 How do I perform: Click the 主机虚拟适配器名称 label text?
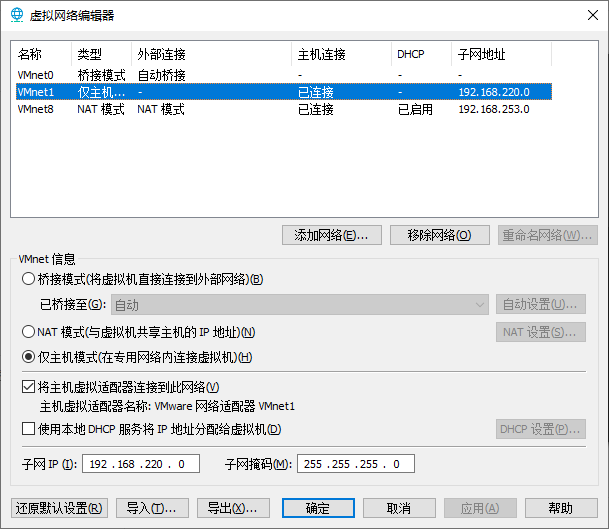point(95,406)
